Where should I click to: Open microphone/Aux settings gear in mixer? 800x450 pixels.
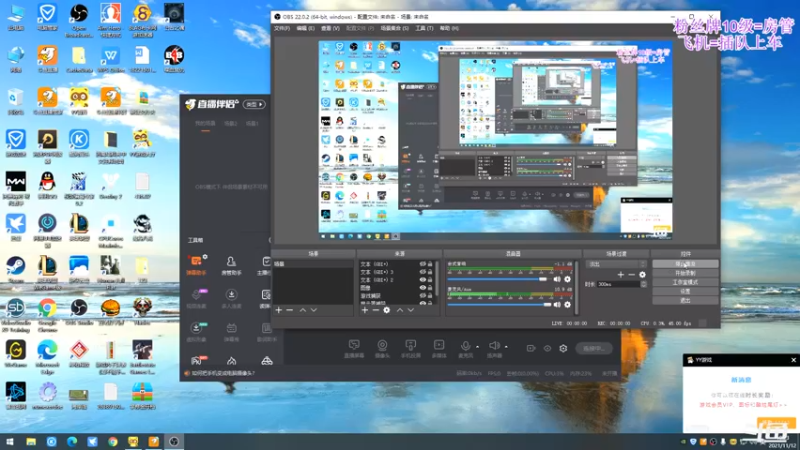567,305
